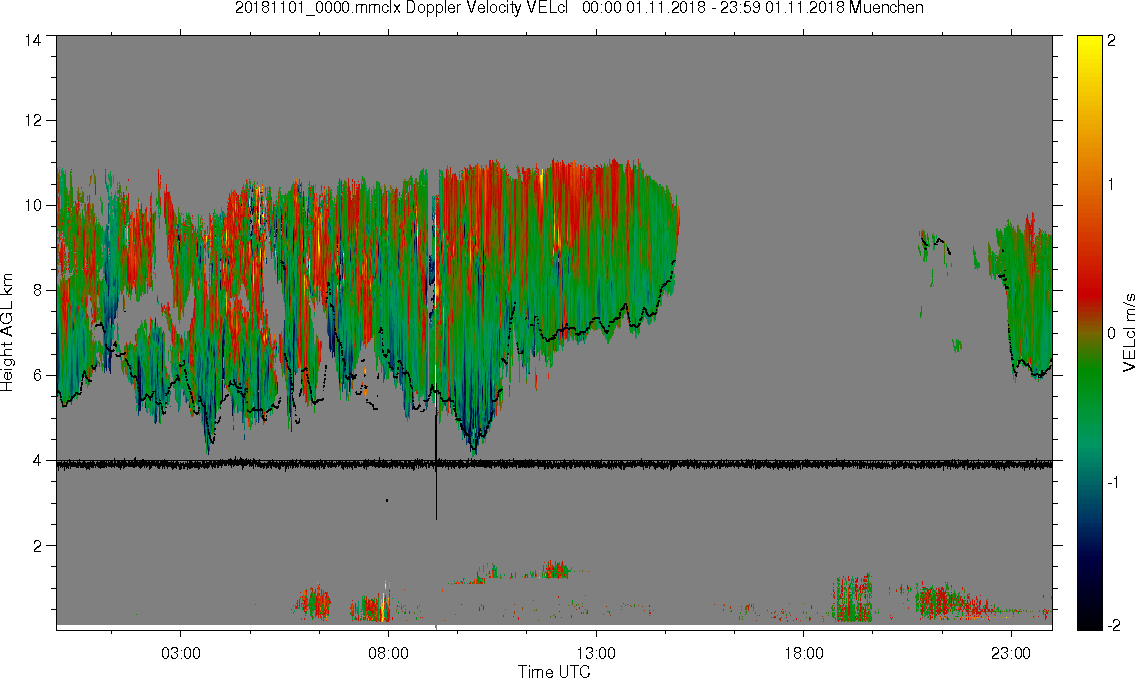Viewport: 1135px width, 678px height.
Task: Click the '23:00' time axis label
Action: click(1011, 653)
